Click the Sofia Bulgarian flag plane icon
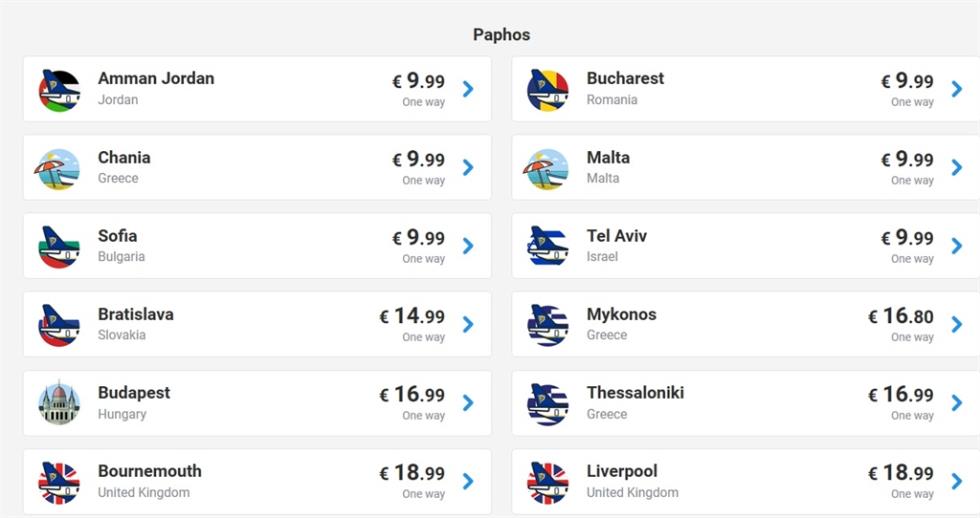Viewport: 980px width, 518px height. pos(59,247)
